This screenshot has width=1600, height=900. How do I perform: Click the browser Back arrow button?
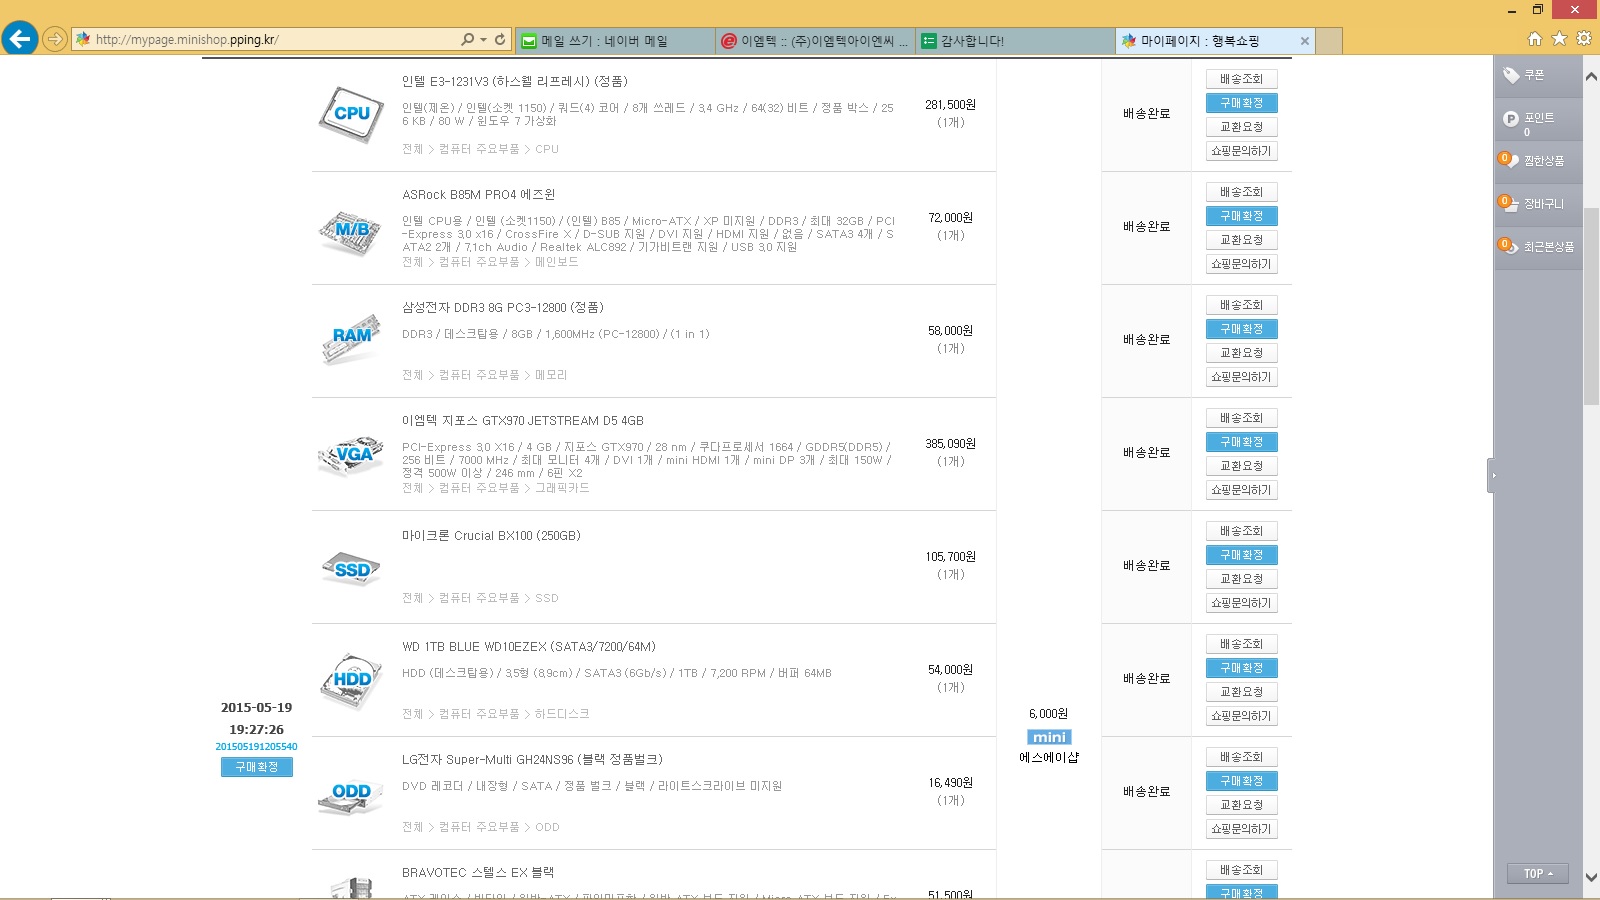click(x=20, y=39)
